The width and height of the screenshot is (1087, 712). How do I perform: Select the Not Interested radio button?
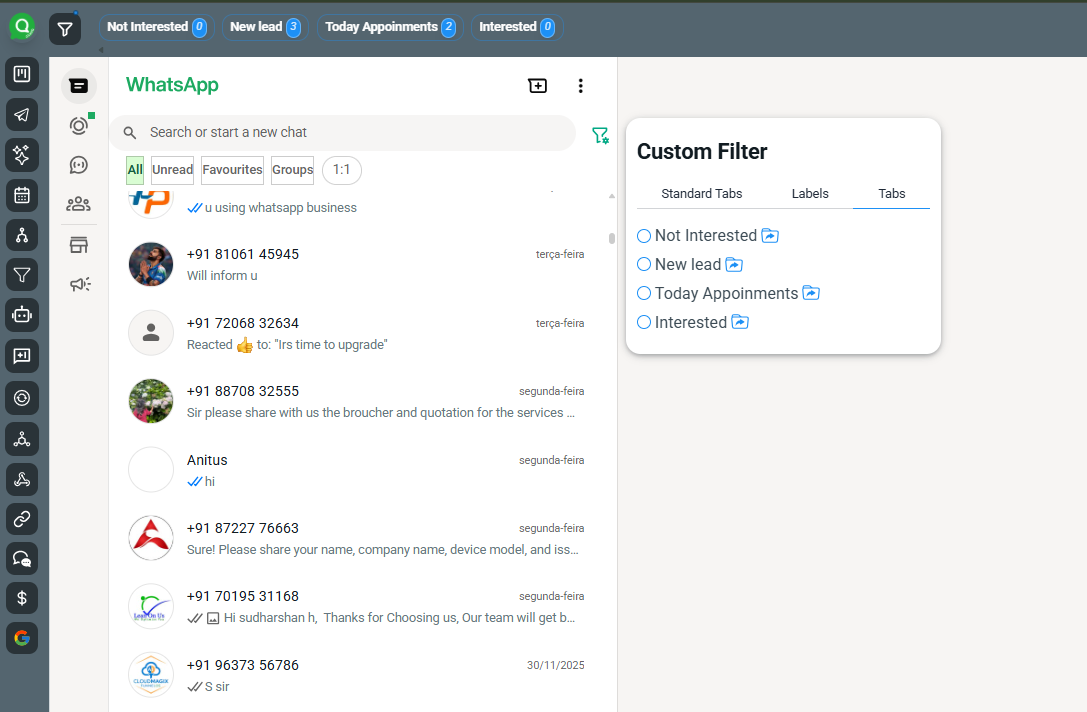(x=644, y=235)
